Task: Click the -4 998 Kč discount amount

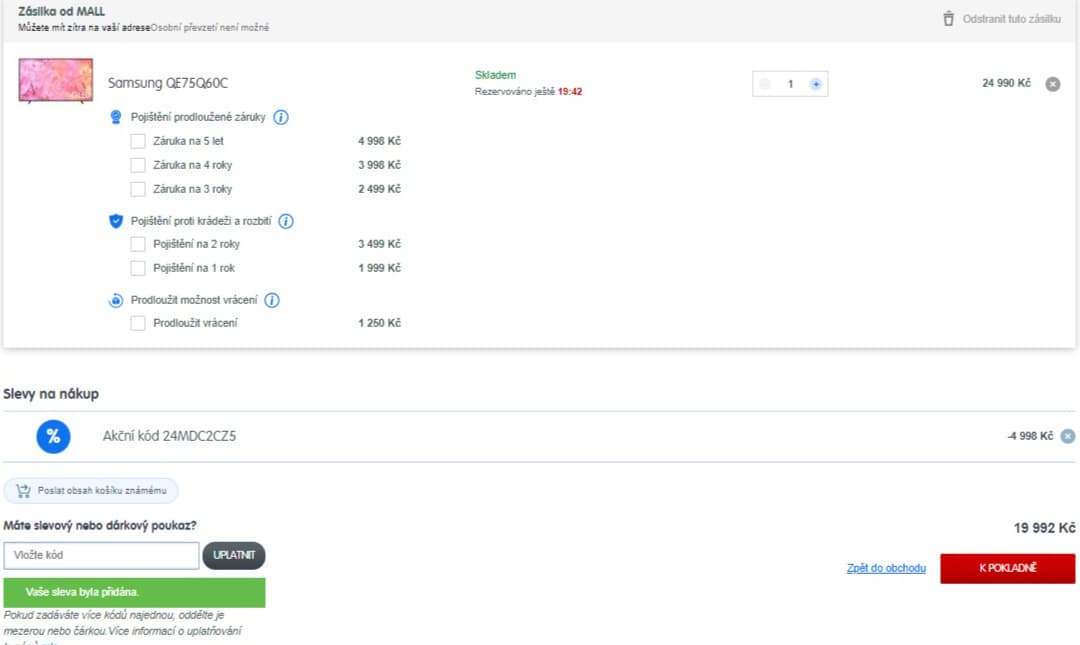Action: [x=1030, y=436]
